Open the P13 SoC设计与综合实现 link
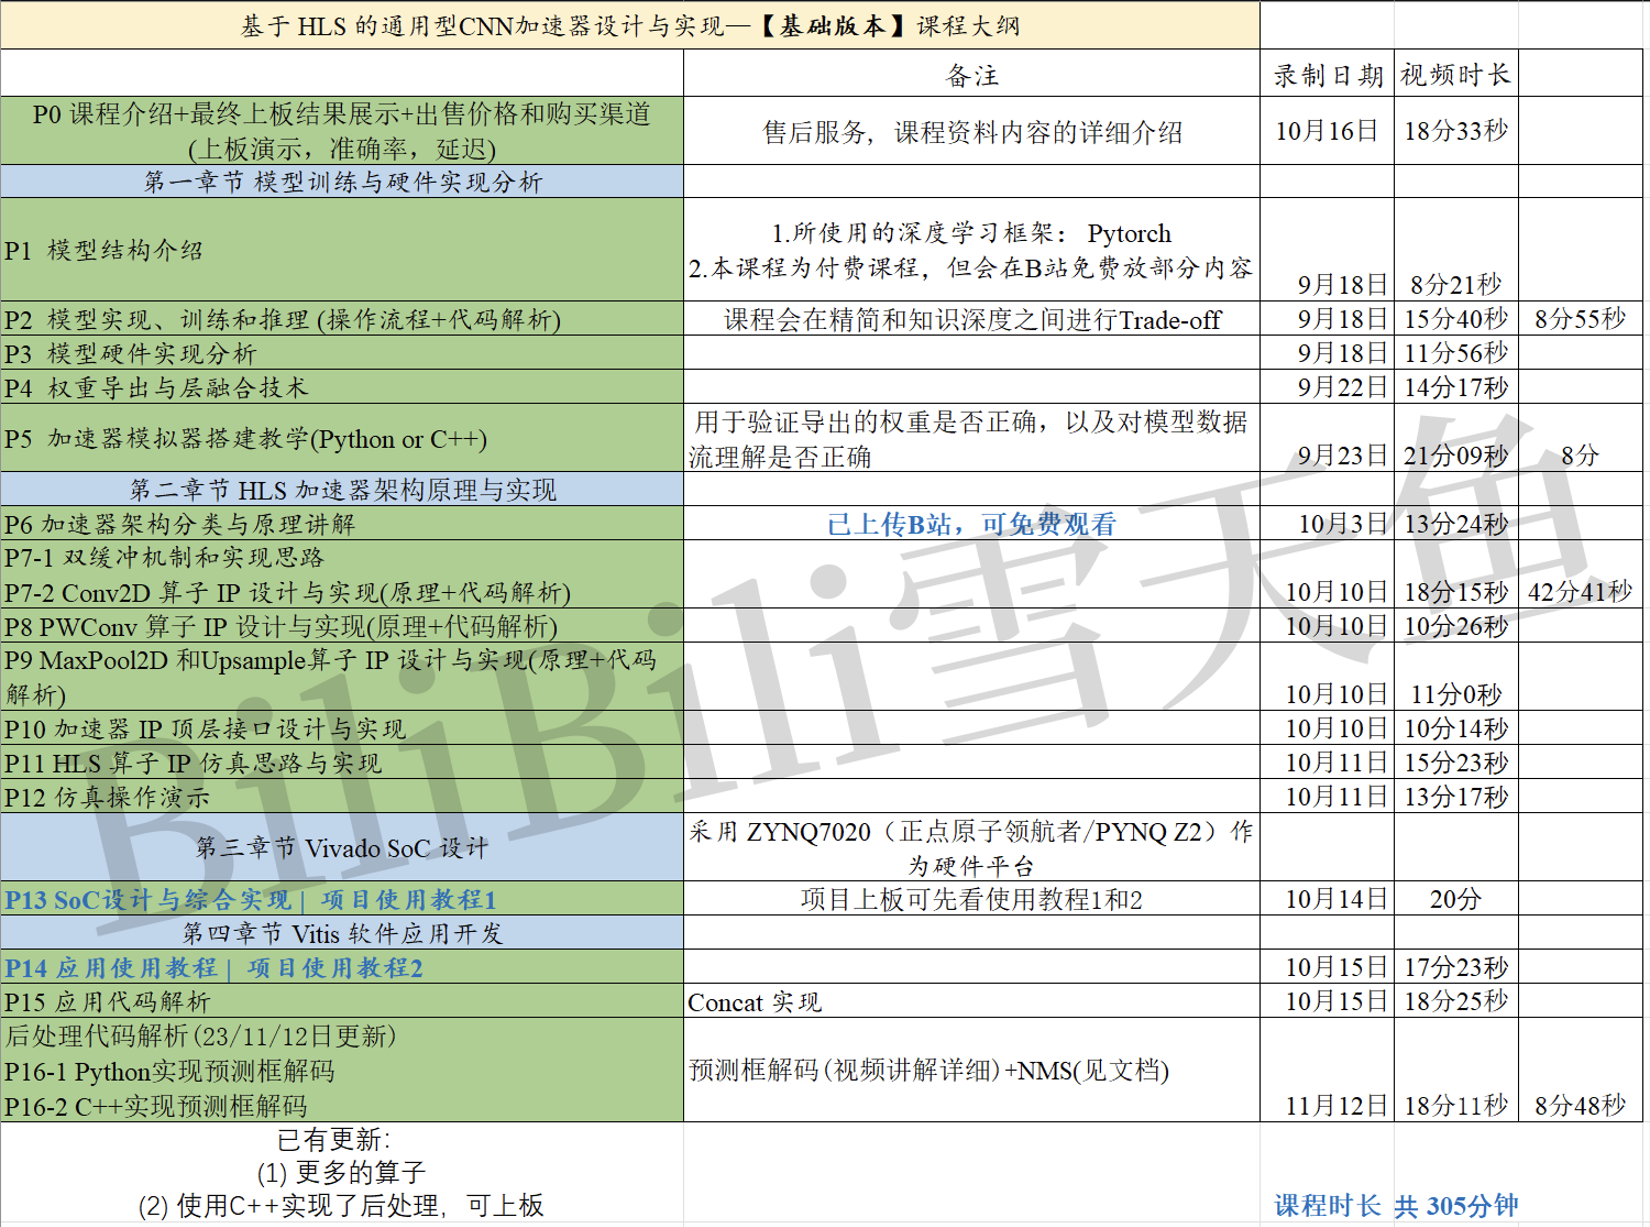Image resolution: width=1650 pixels, height=1227 pixels. 250,899
